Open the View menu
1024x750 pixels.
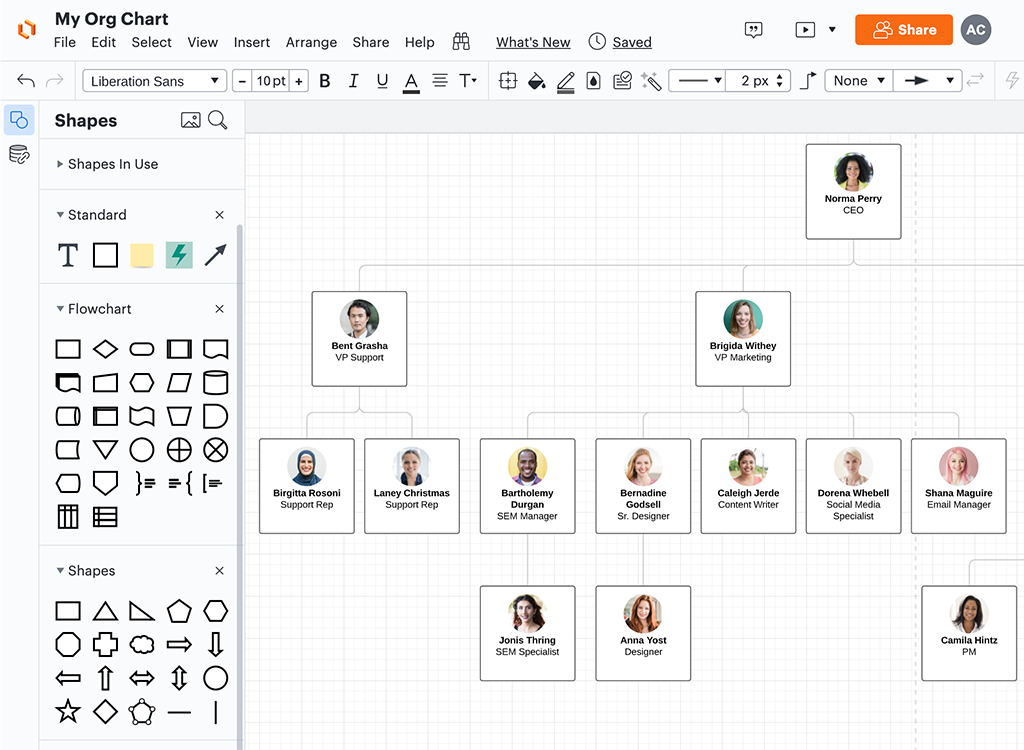point(202,42)
